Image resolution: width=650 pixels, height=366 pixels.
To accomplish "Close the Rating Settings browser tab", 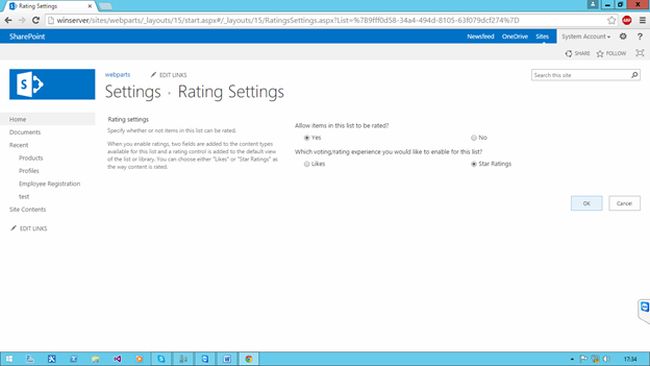I will point(90,6).
